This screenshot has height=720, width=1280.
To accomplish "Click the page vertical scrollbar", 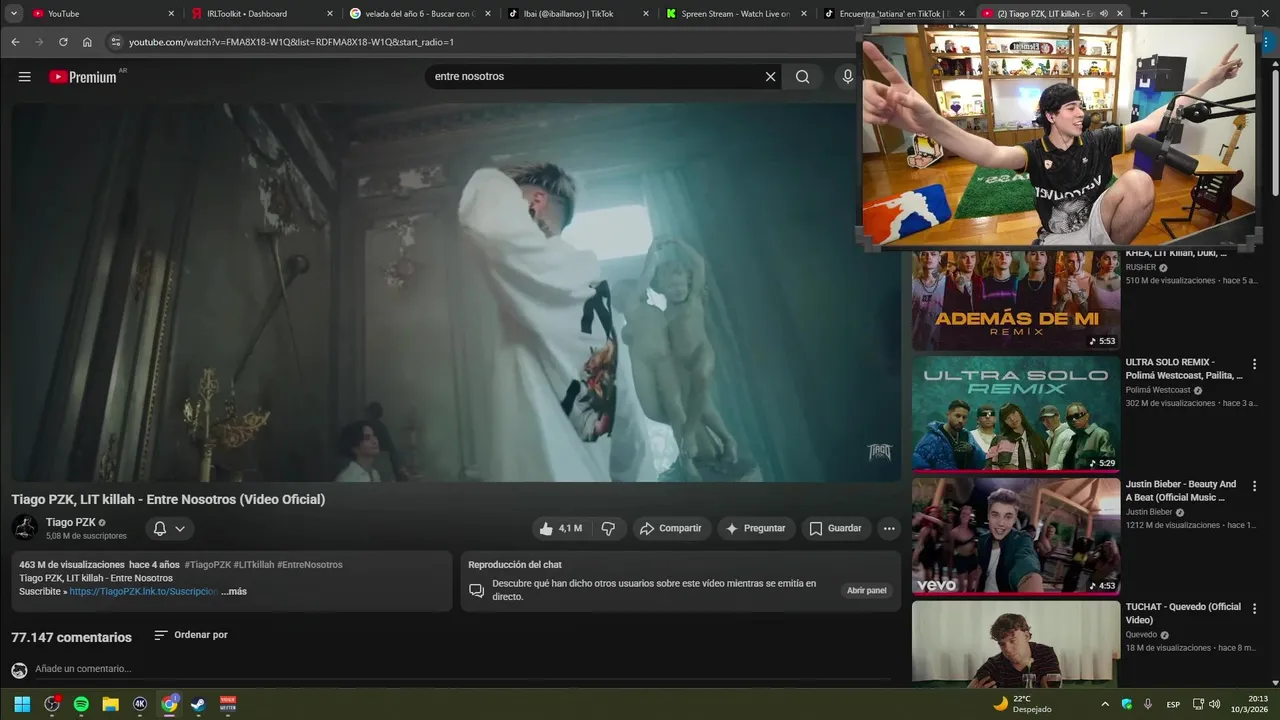I will 1275,130.
